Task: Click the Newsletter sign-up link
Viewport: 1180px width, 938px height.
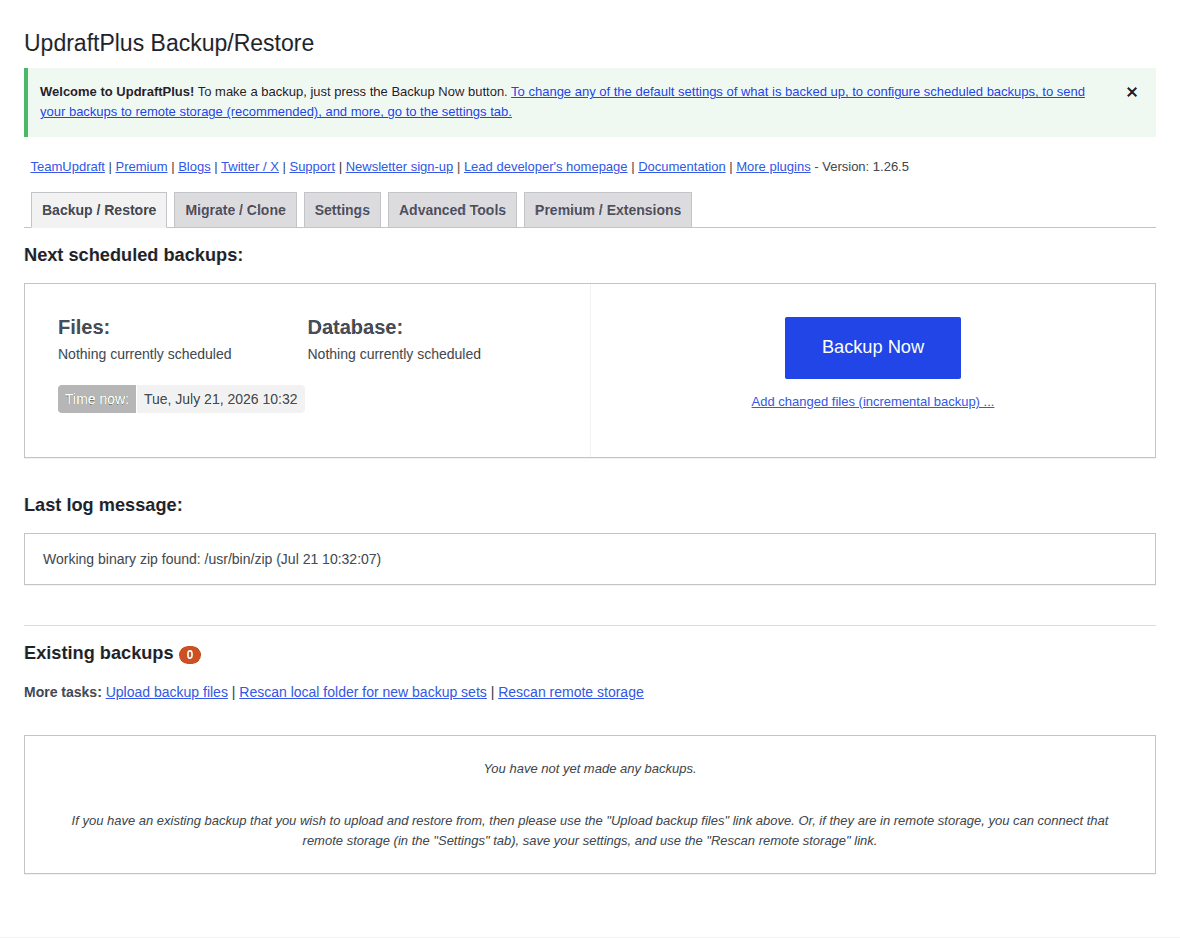Action: (400, 166)
